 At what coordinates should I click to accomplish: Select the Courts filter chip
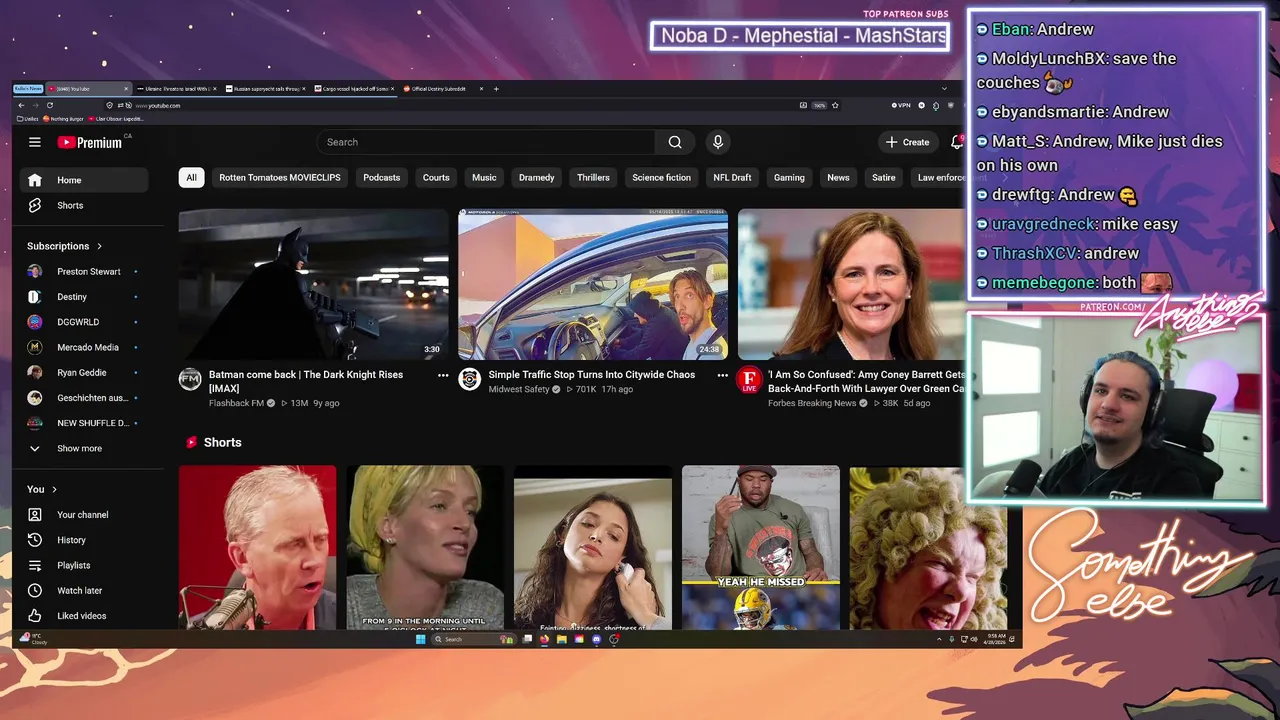pos(436,177)
